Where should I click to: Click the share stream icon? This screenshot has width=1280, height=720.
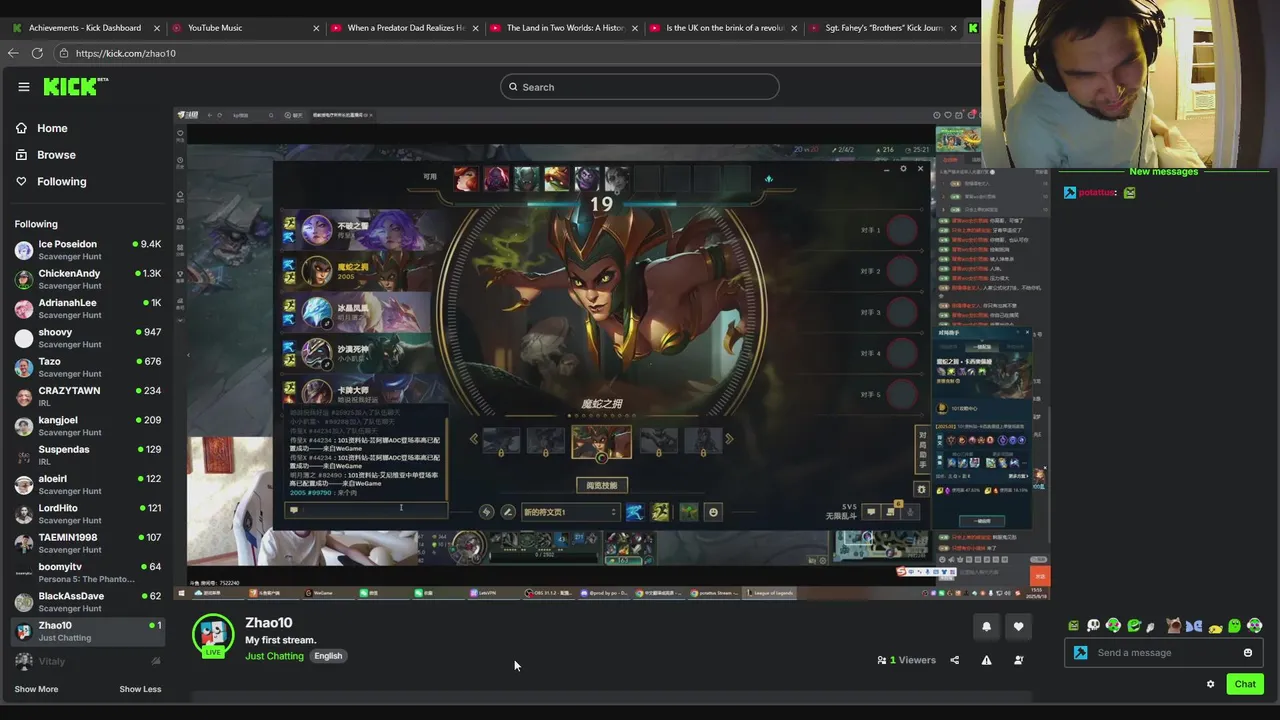coord(954,660)
